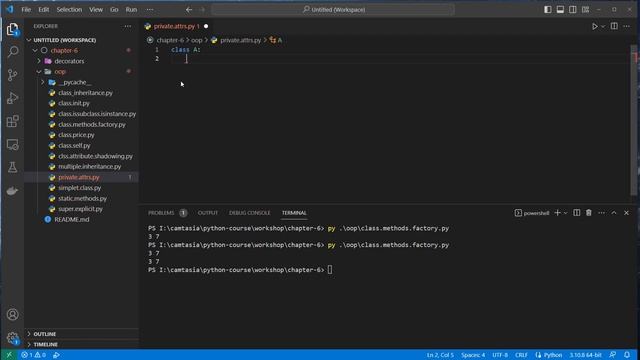Select Python 3.10.8 64-bit interpreter
640x360 pixels.
[585, 355]
